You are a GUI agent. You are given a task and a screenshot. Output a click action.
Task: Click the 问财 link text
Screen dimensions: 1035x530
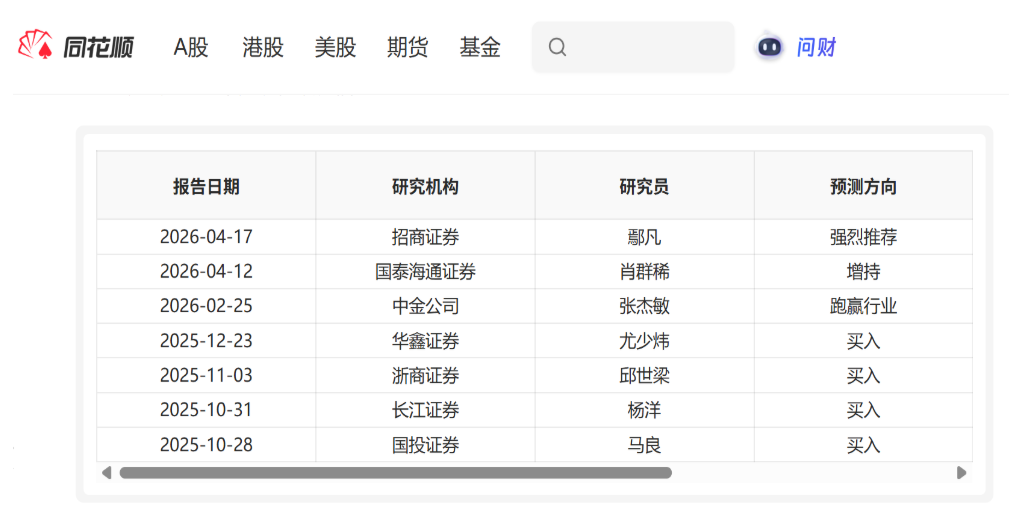tap(816, 47)
